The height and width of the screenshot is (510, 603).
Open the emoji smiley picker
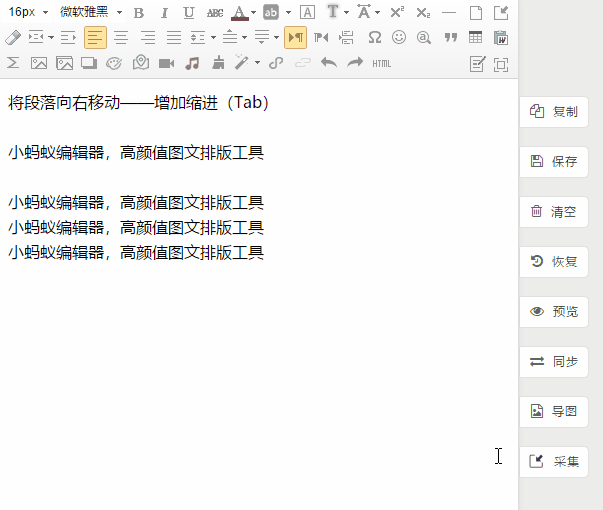(x=399, y=38)
